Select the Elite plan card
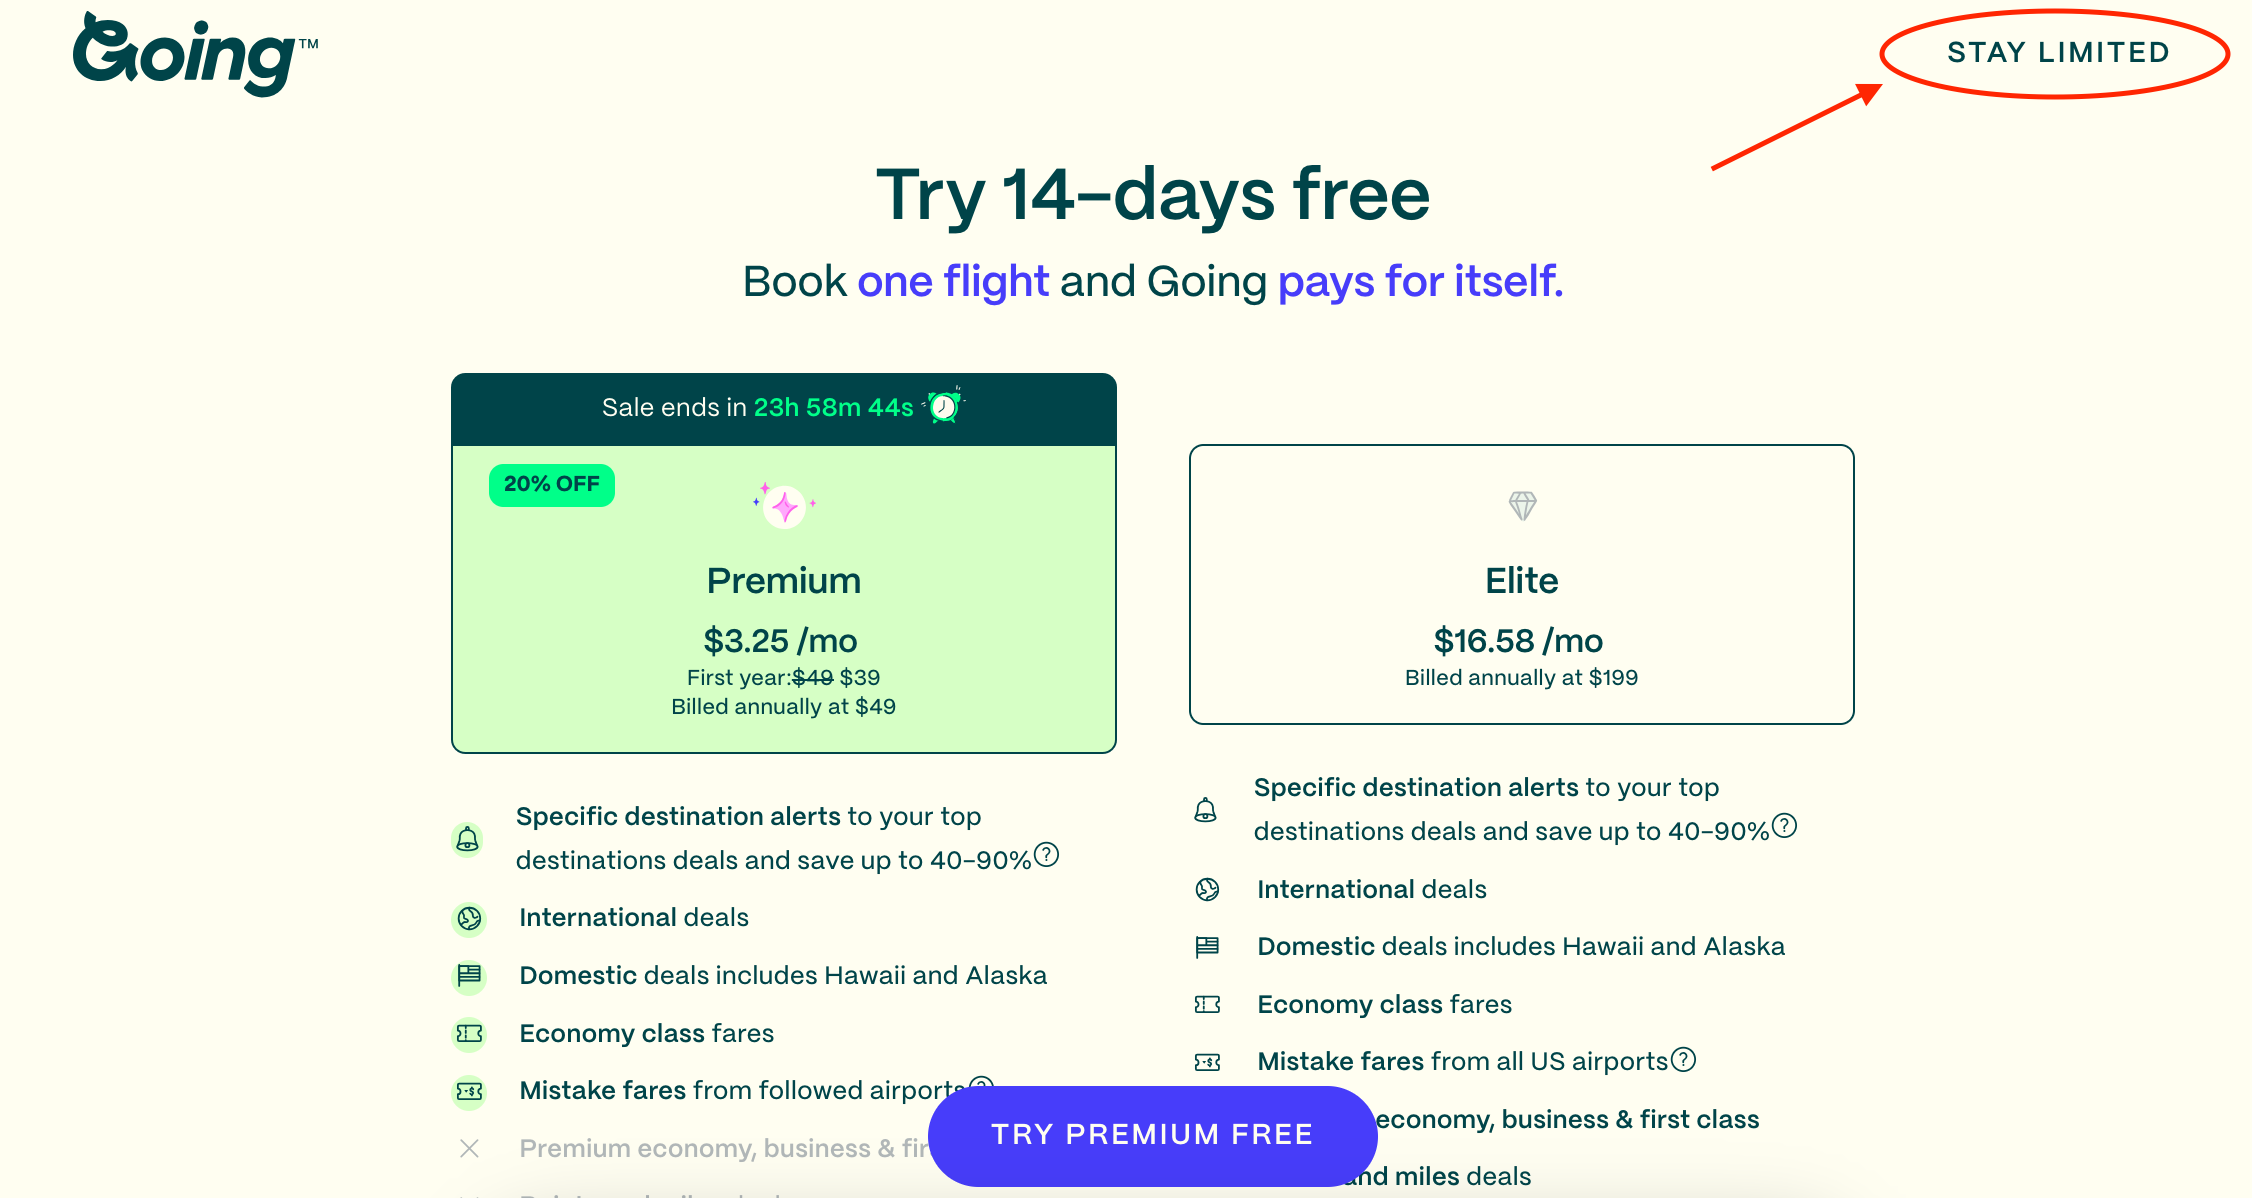Screen dimensions: 2252x1198 coord(1521,584)
